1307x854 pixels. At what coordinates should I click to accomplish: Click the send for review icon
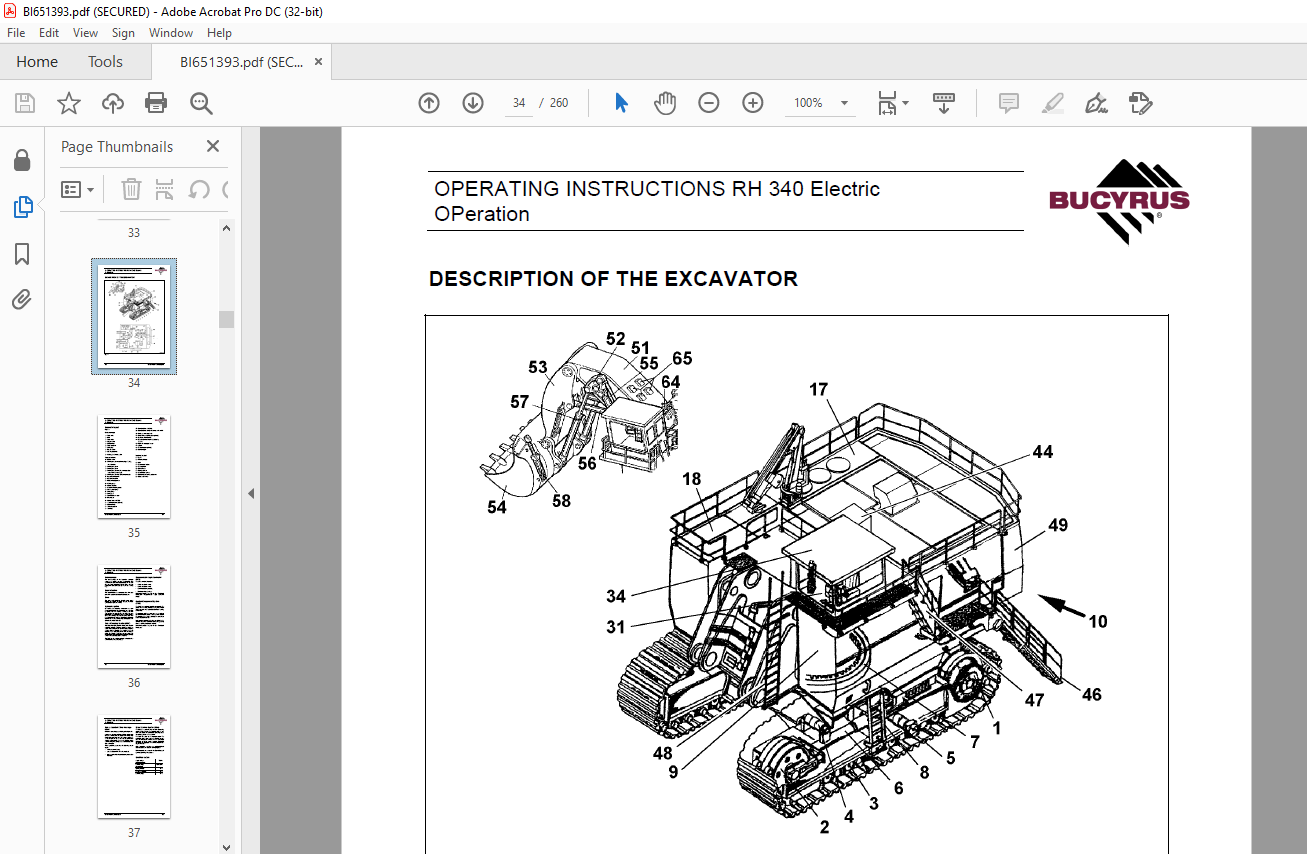1141,103
